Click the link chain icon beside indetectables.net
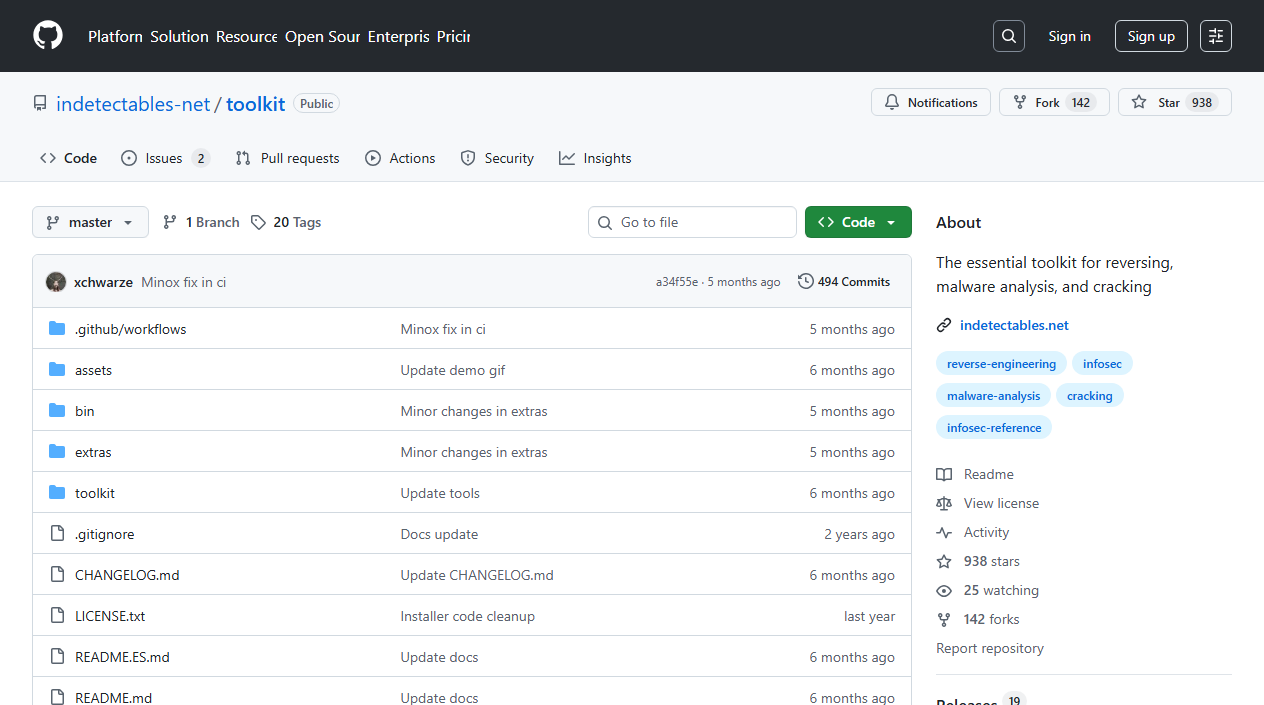Viewport: 1264px width, 705px height. [x=944, y=325]
